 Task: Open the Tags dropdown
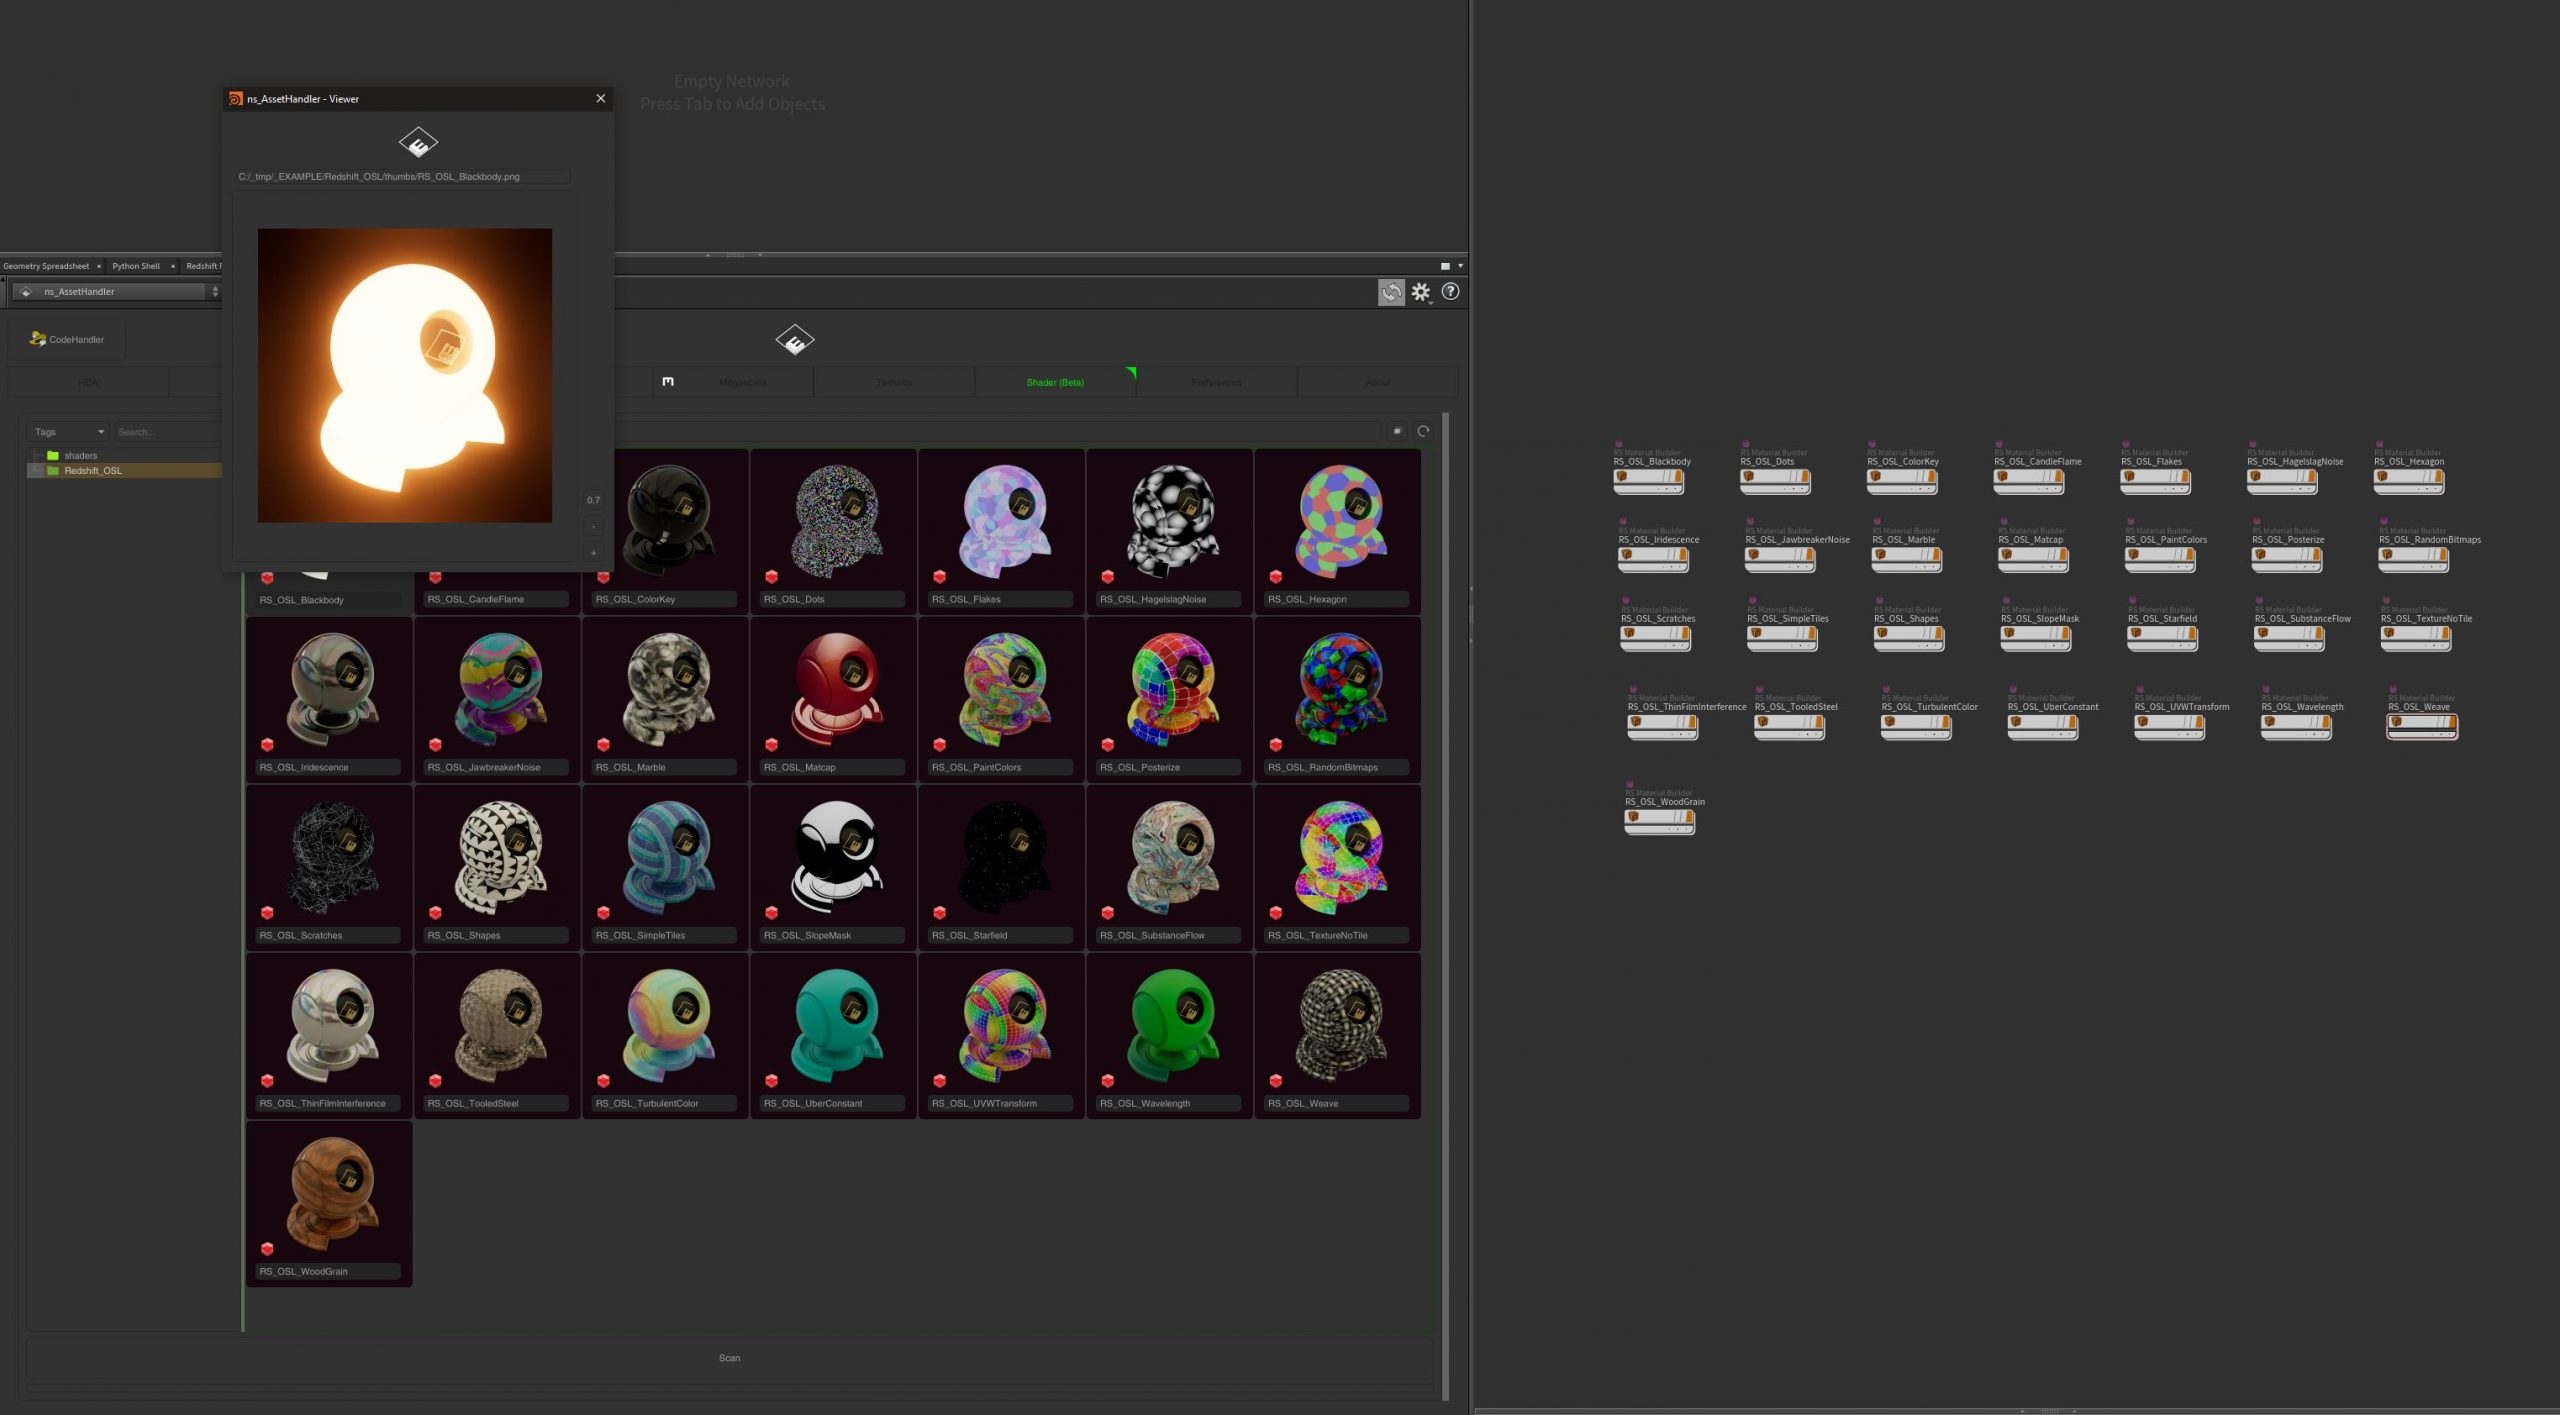[65, 431]
